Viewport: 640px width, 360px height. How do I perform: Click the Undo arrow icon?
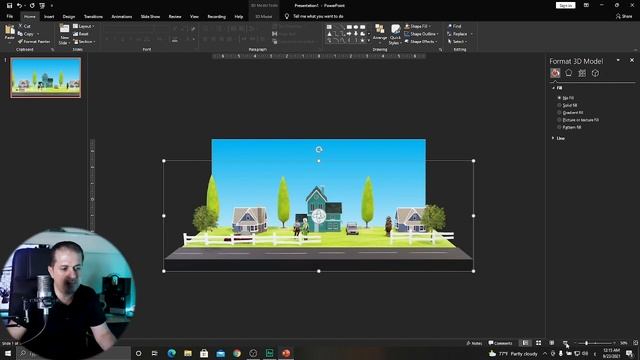pyautogui.click(x=19, y=6)
